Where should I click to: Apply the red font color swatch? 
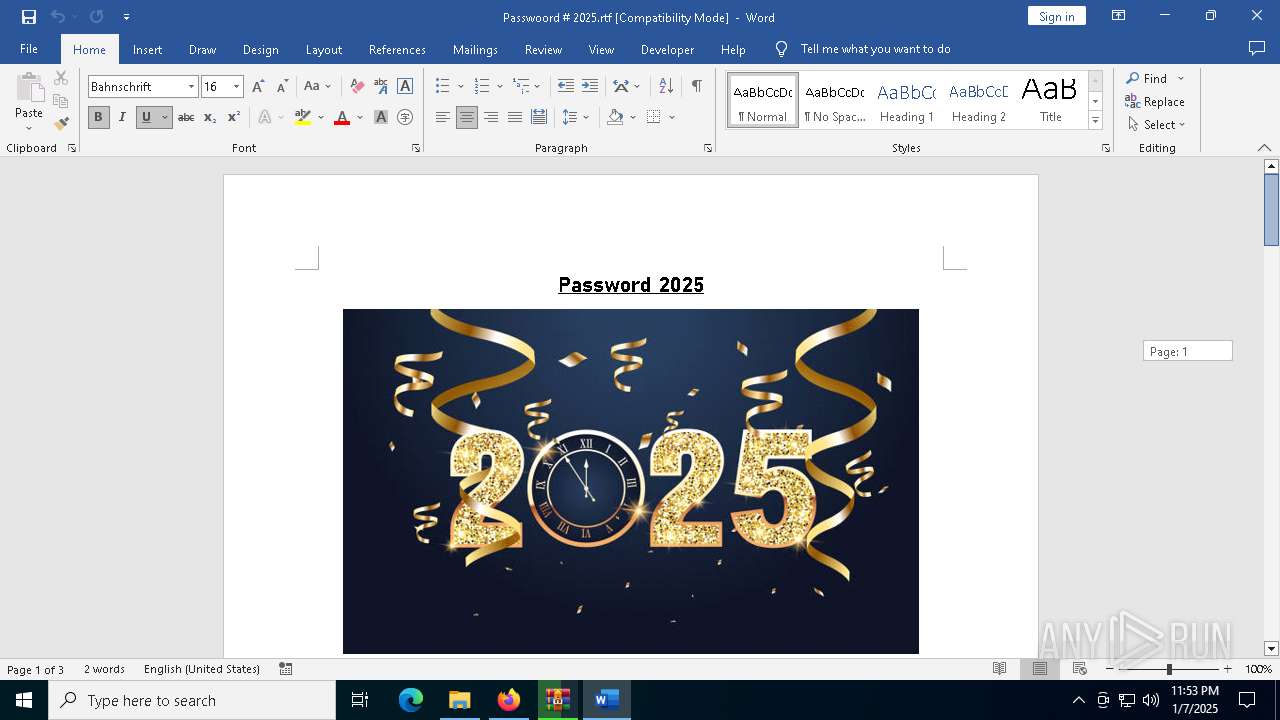342,117
